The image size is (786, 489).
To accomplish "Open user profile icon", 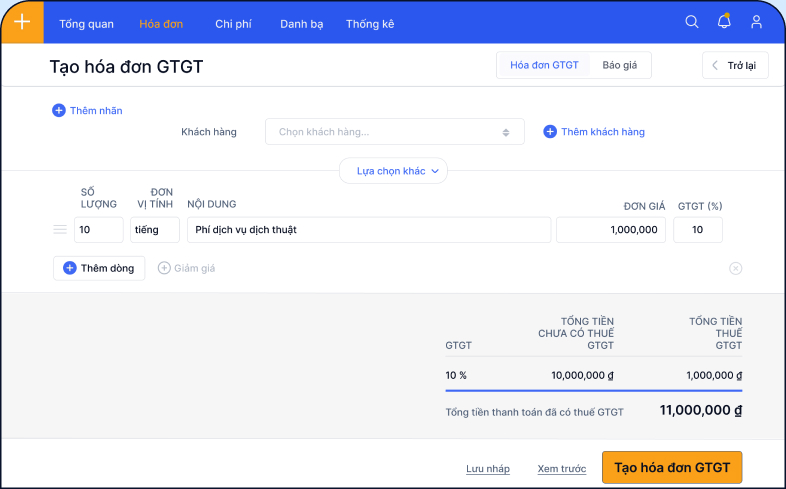I will [756, 22].
